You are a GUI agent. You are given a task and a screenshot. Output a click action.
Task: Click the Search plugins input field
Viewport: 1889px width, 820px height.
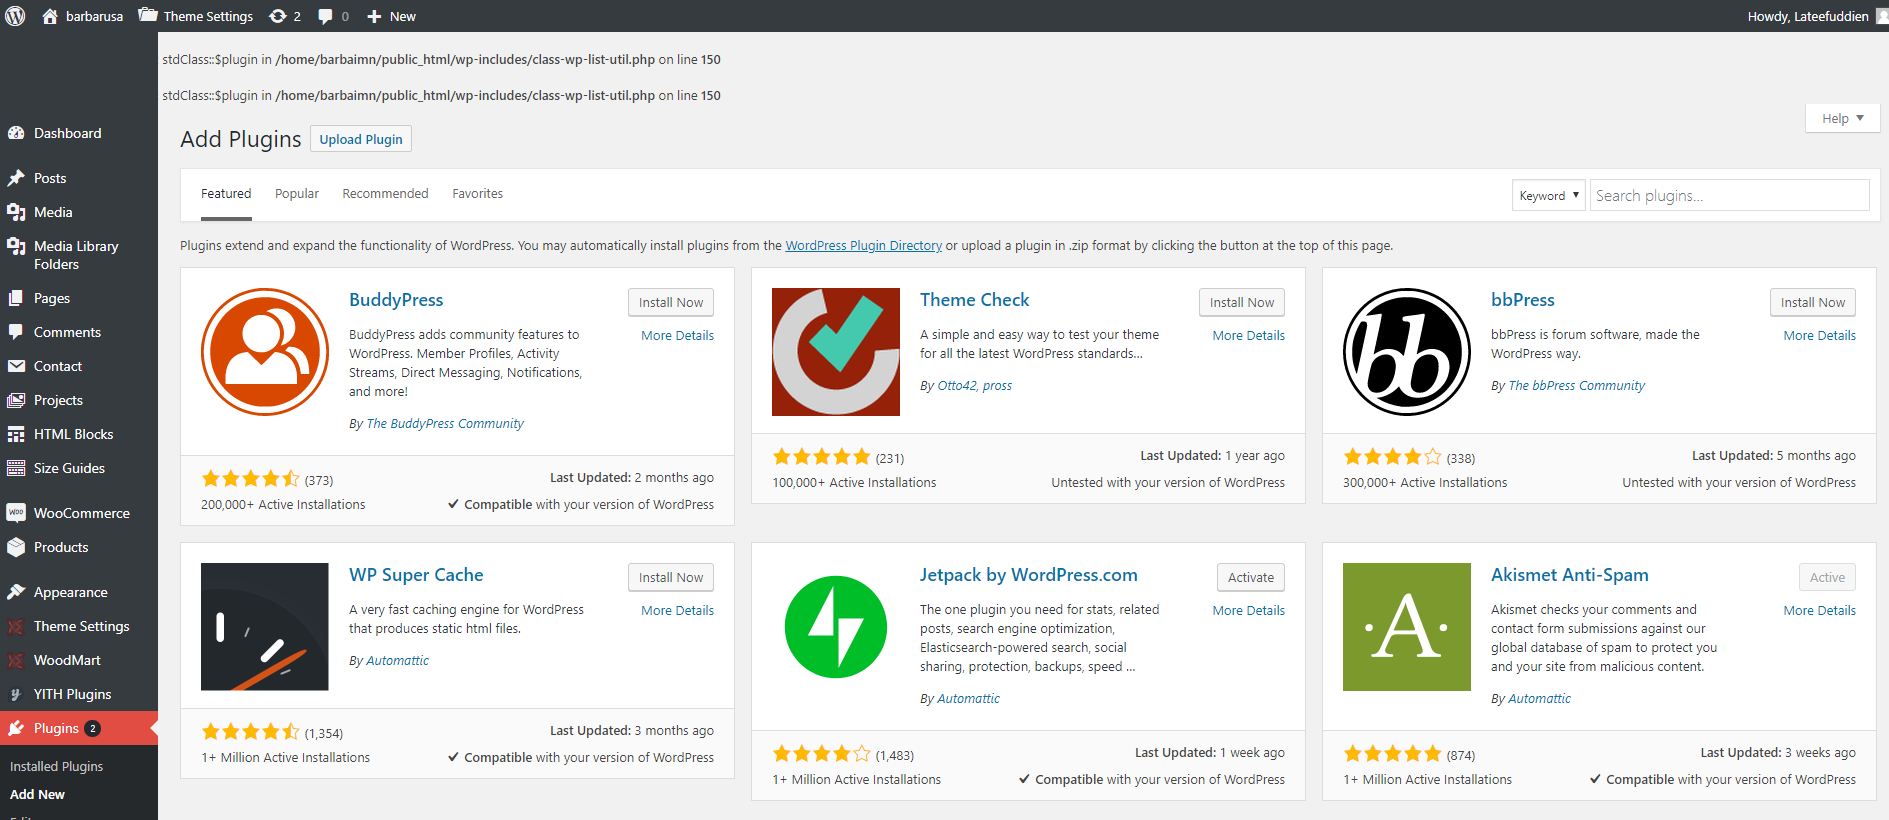[1730, 195]
